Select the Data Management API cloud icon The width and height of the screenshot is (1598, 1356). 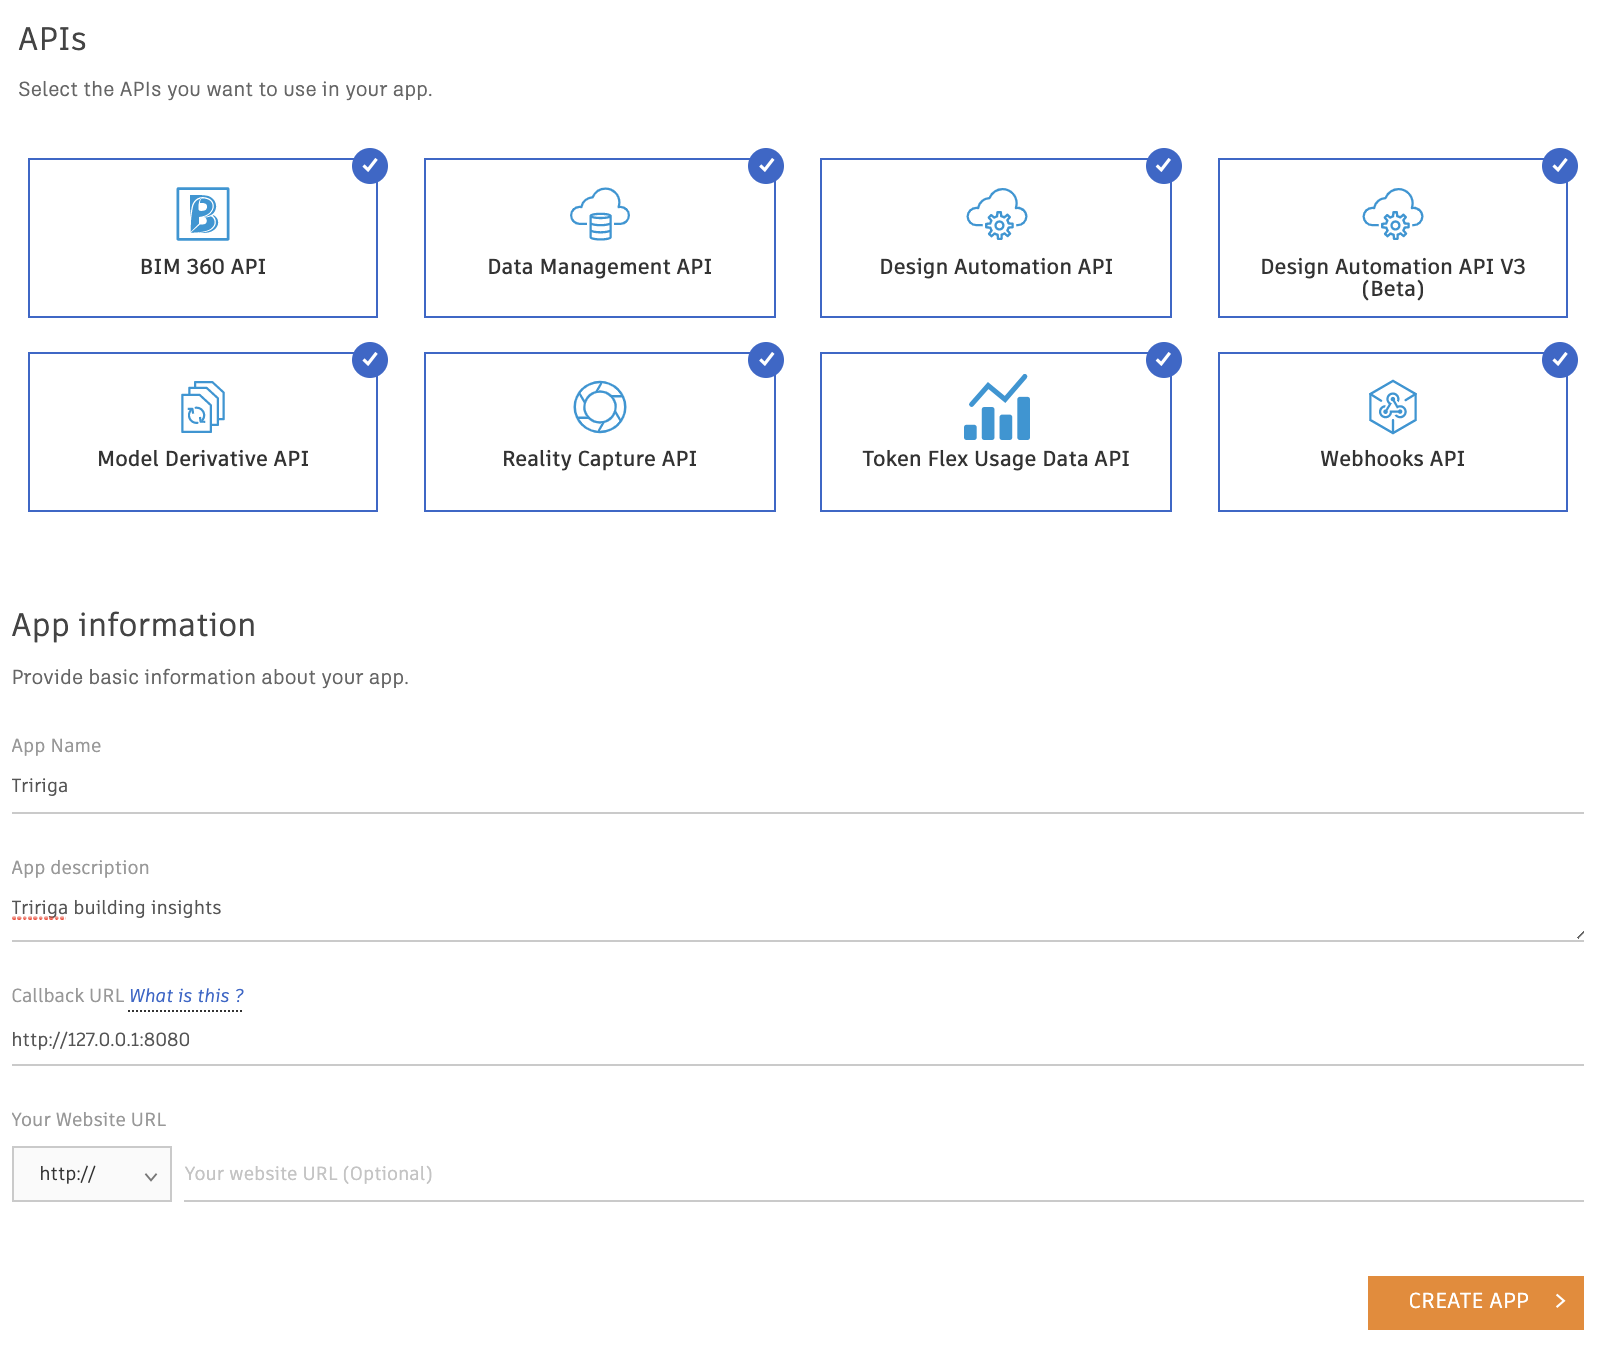tap(600, 214)
